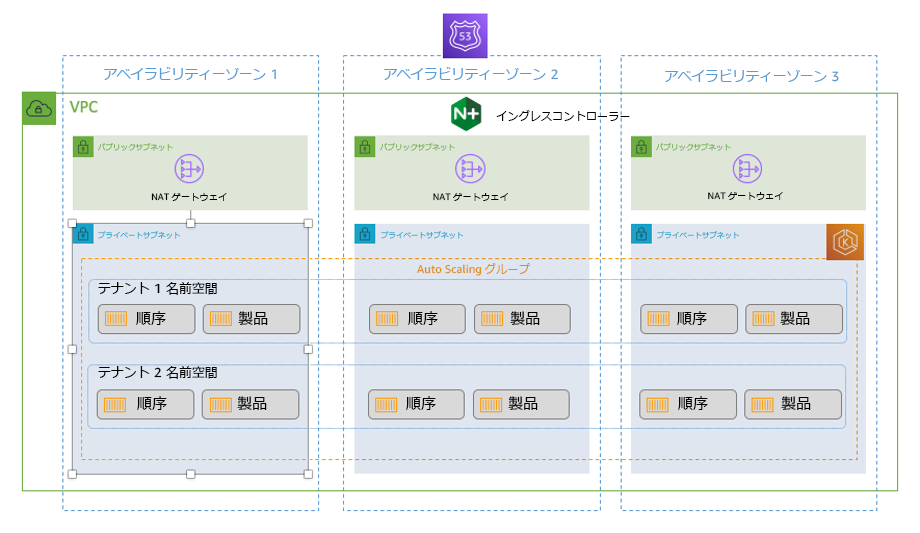Click bottom-left selection handle of selected subnet
The width and height of the screenshot is (920, 533).
tap(72, 474)
